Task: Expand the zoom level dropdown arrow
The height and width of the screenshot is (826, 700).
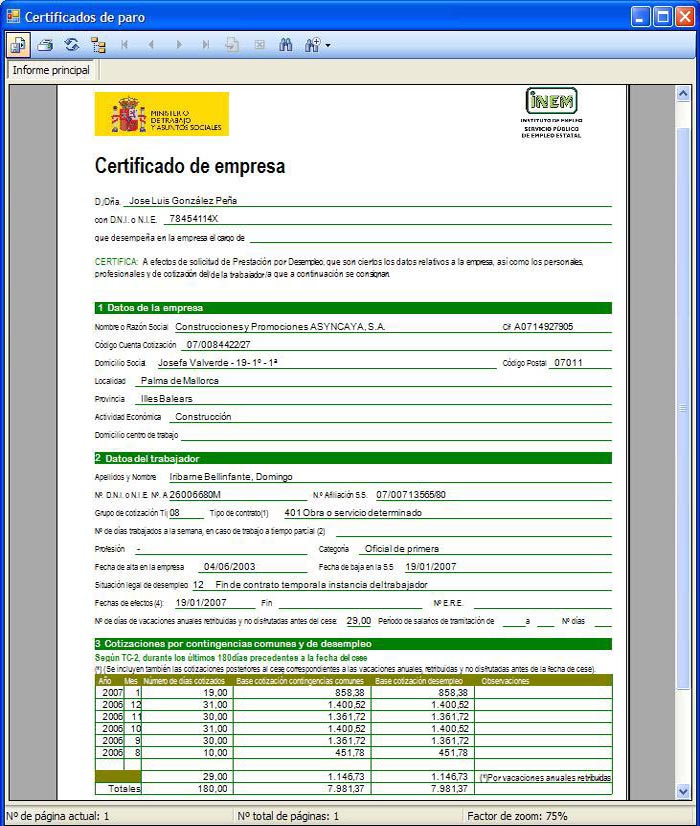Action: click(x=328, y=45)
